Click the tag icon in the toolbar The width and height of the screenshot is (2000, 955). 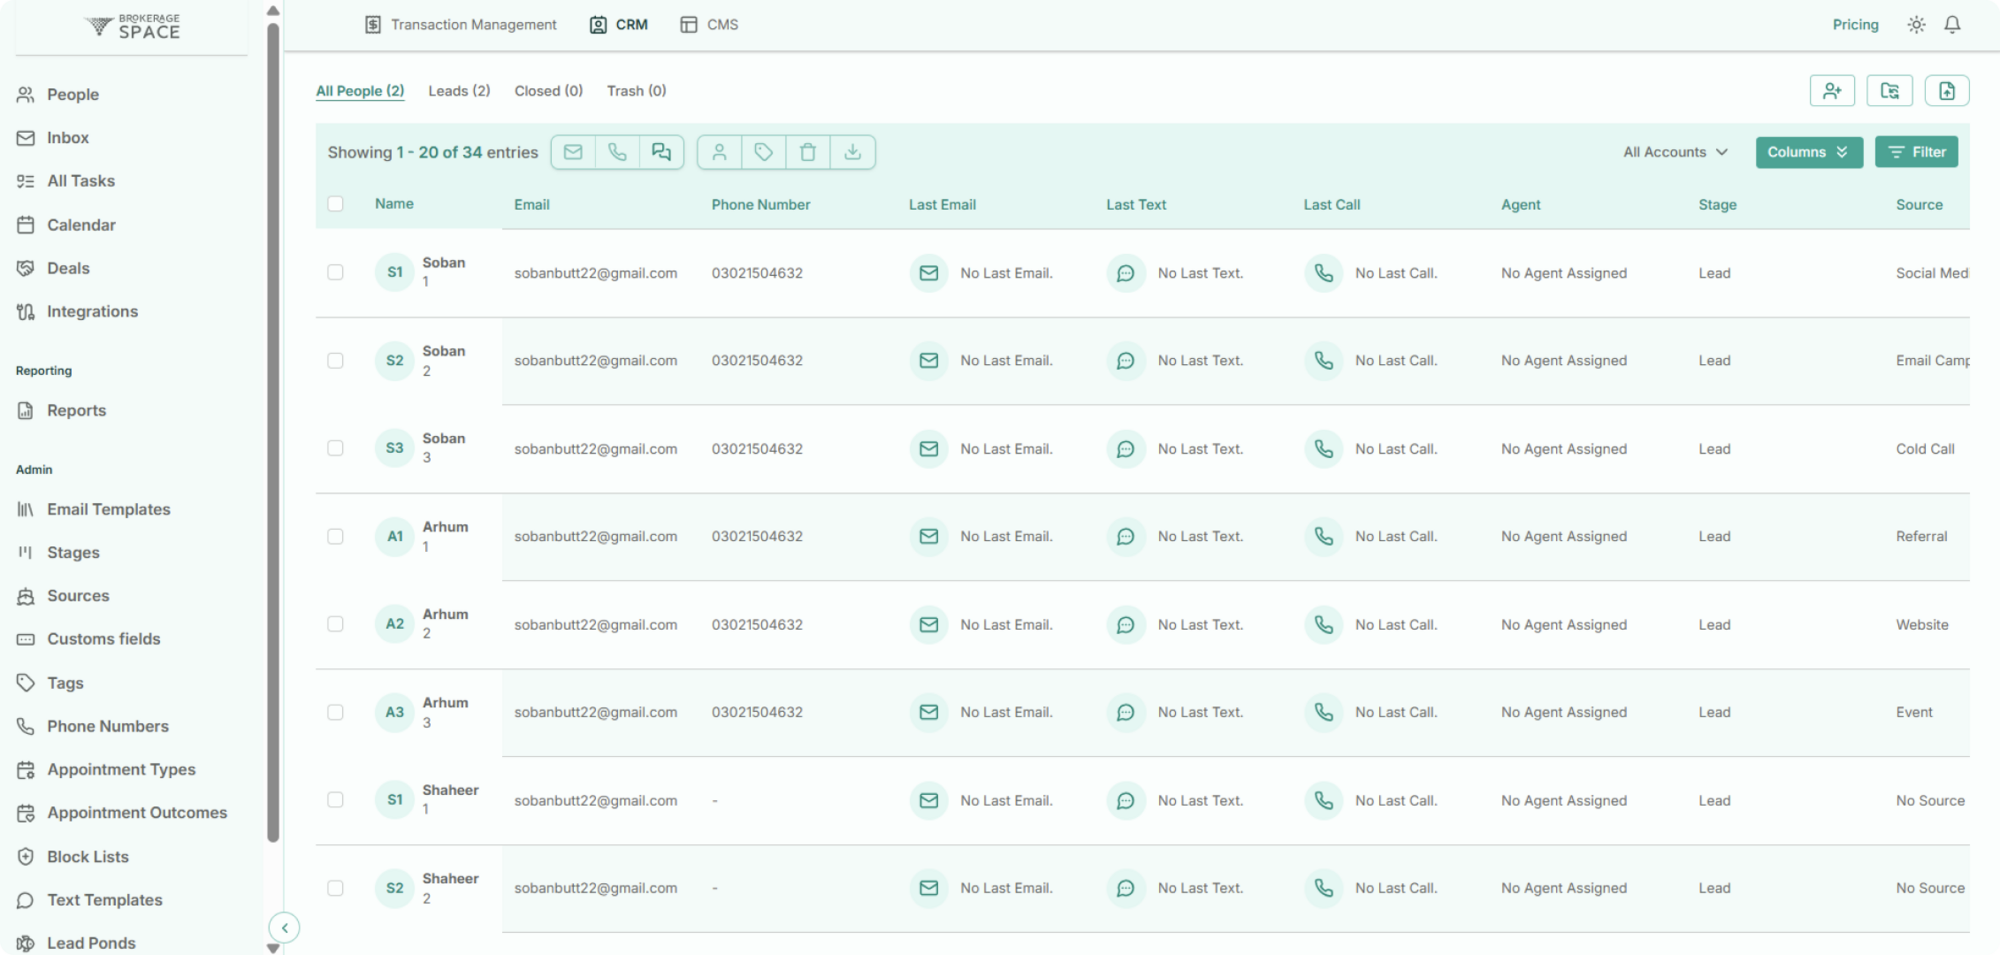pos(763,152)
